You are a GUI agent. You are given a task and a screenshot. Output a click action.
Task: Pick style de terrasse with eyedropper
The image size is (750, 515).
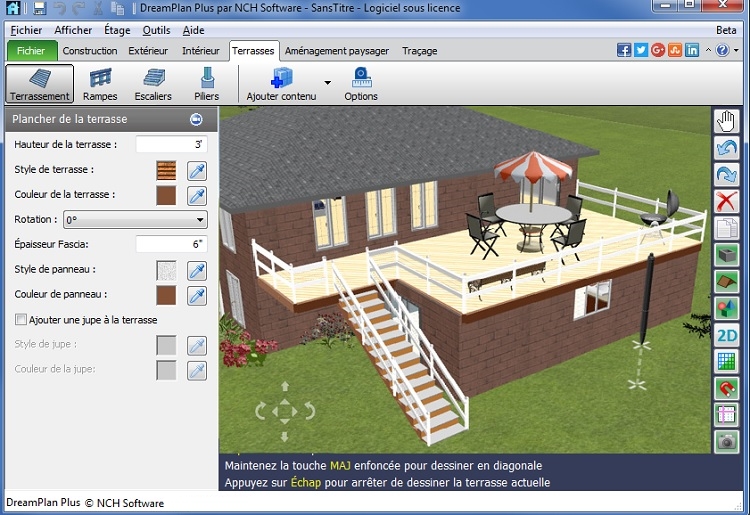(x=197, y=170)
